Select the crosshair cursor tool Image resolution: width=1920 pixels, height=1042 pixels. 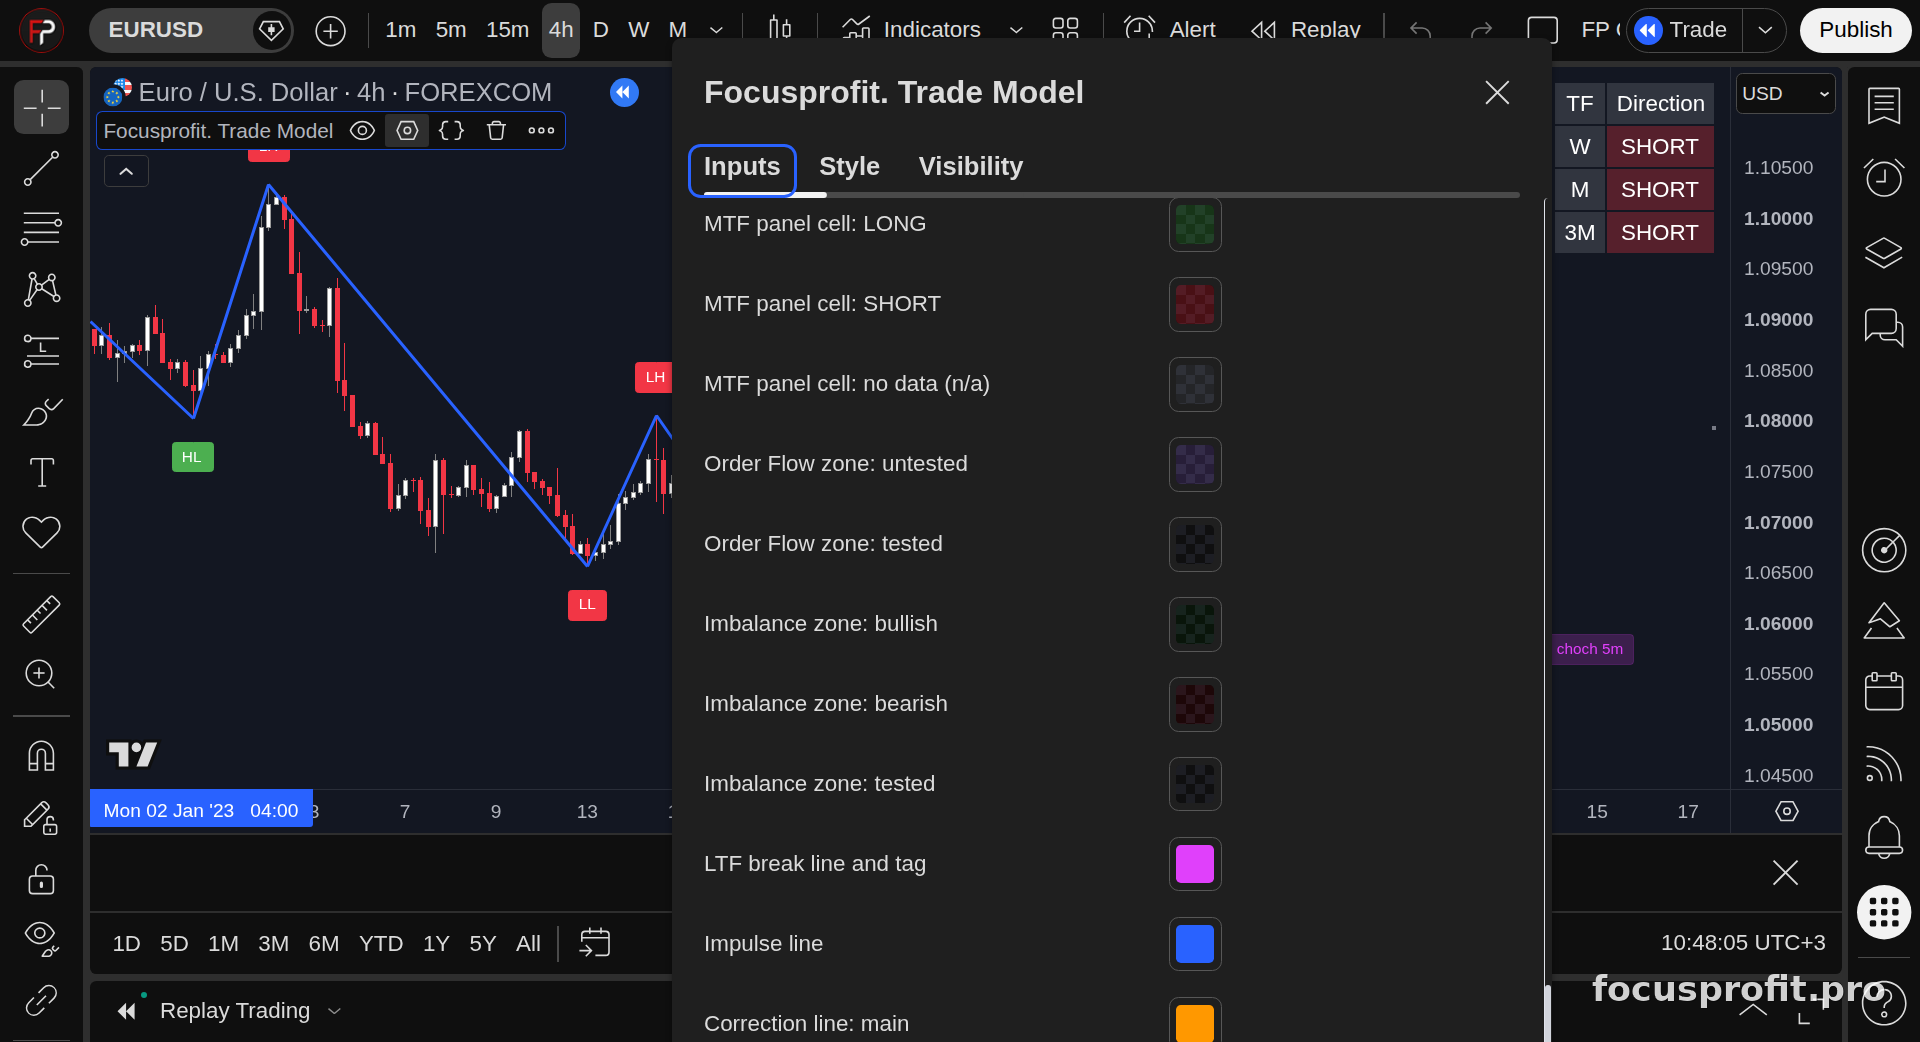tap(41, 107)
